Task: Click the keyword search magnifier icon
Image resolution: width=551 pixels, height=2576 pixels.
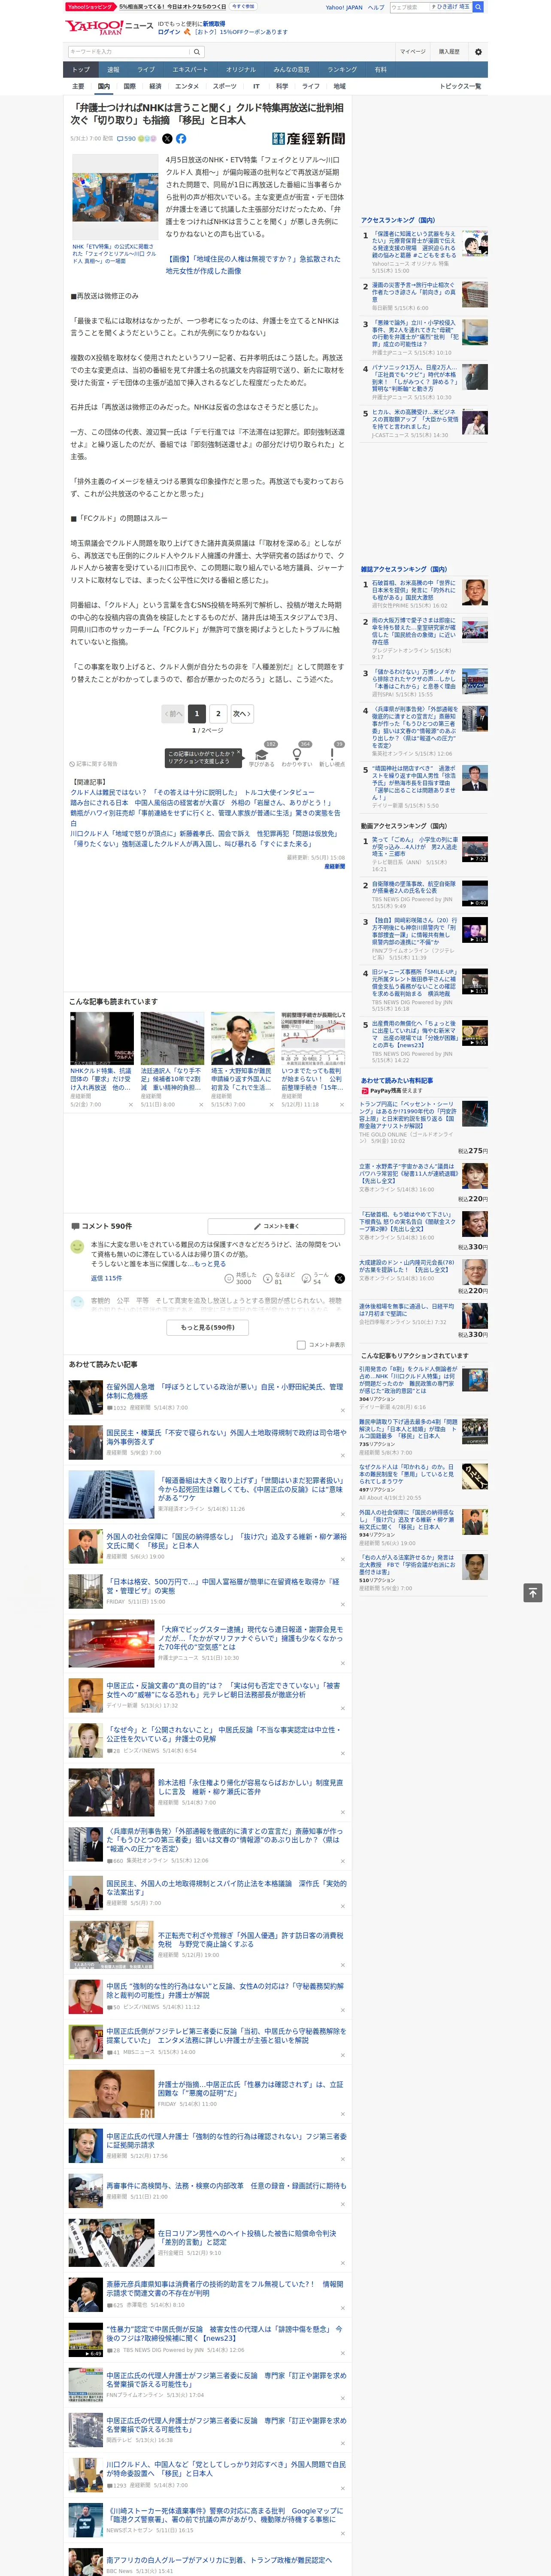Action: pos(198,51)
